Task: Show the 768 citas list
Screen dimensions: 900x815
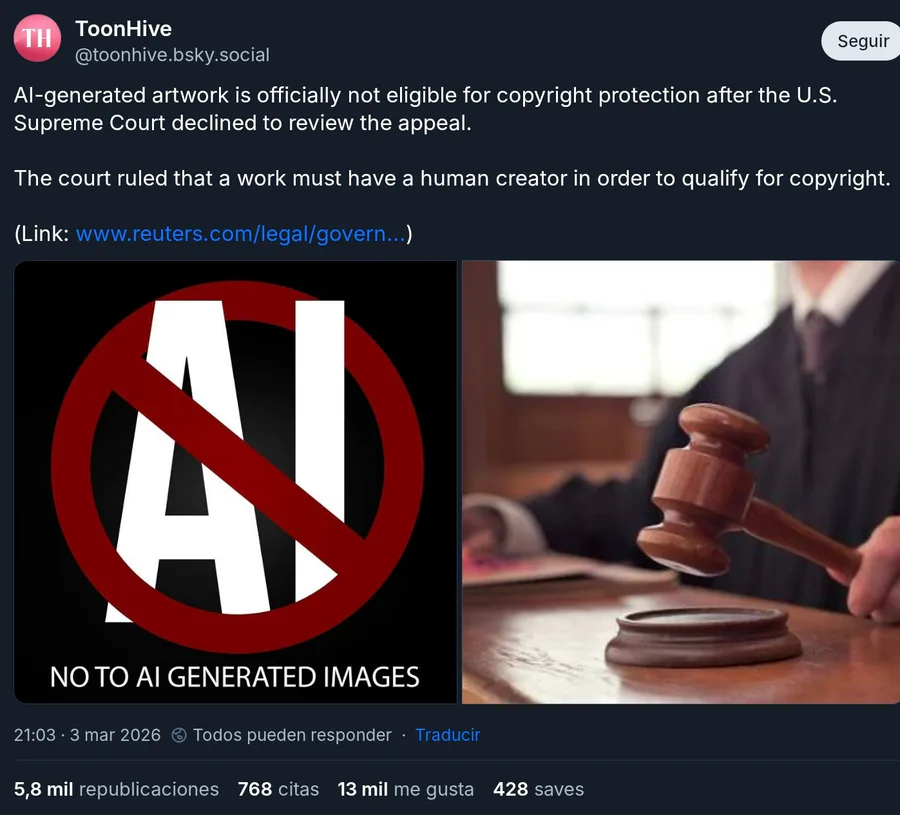Action: click(278, 789)
